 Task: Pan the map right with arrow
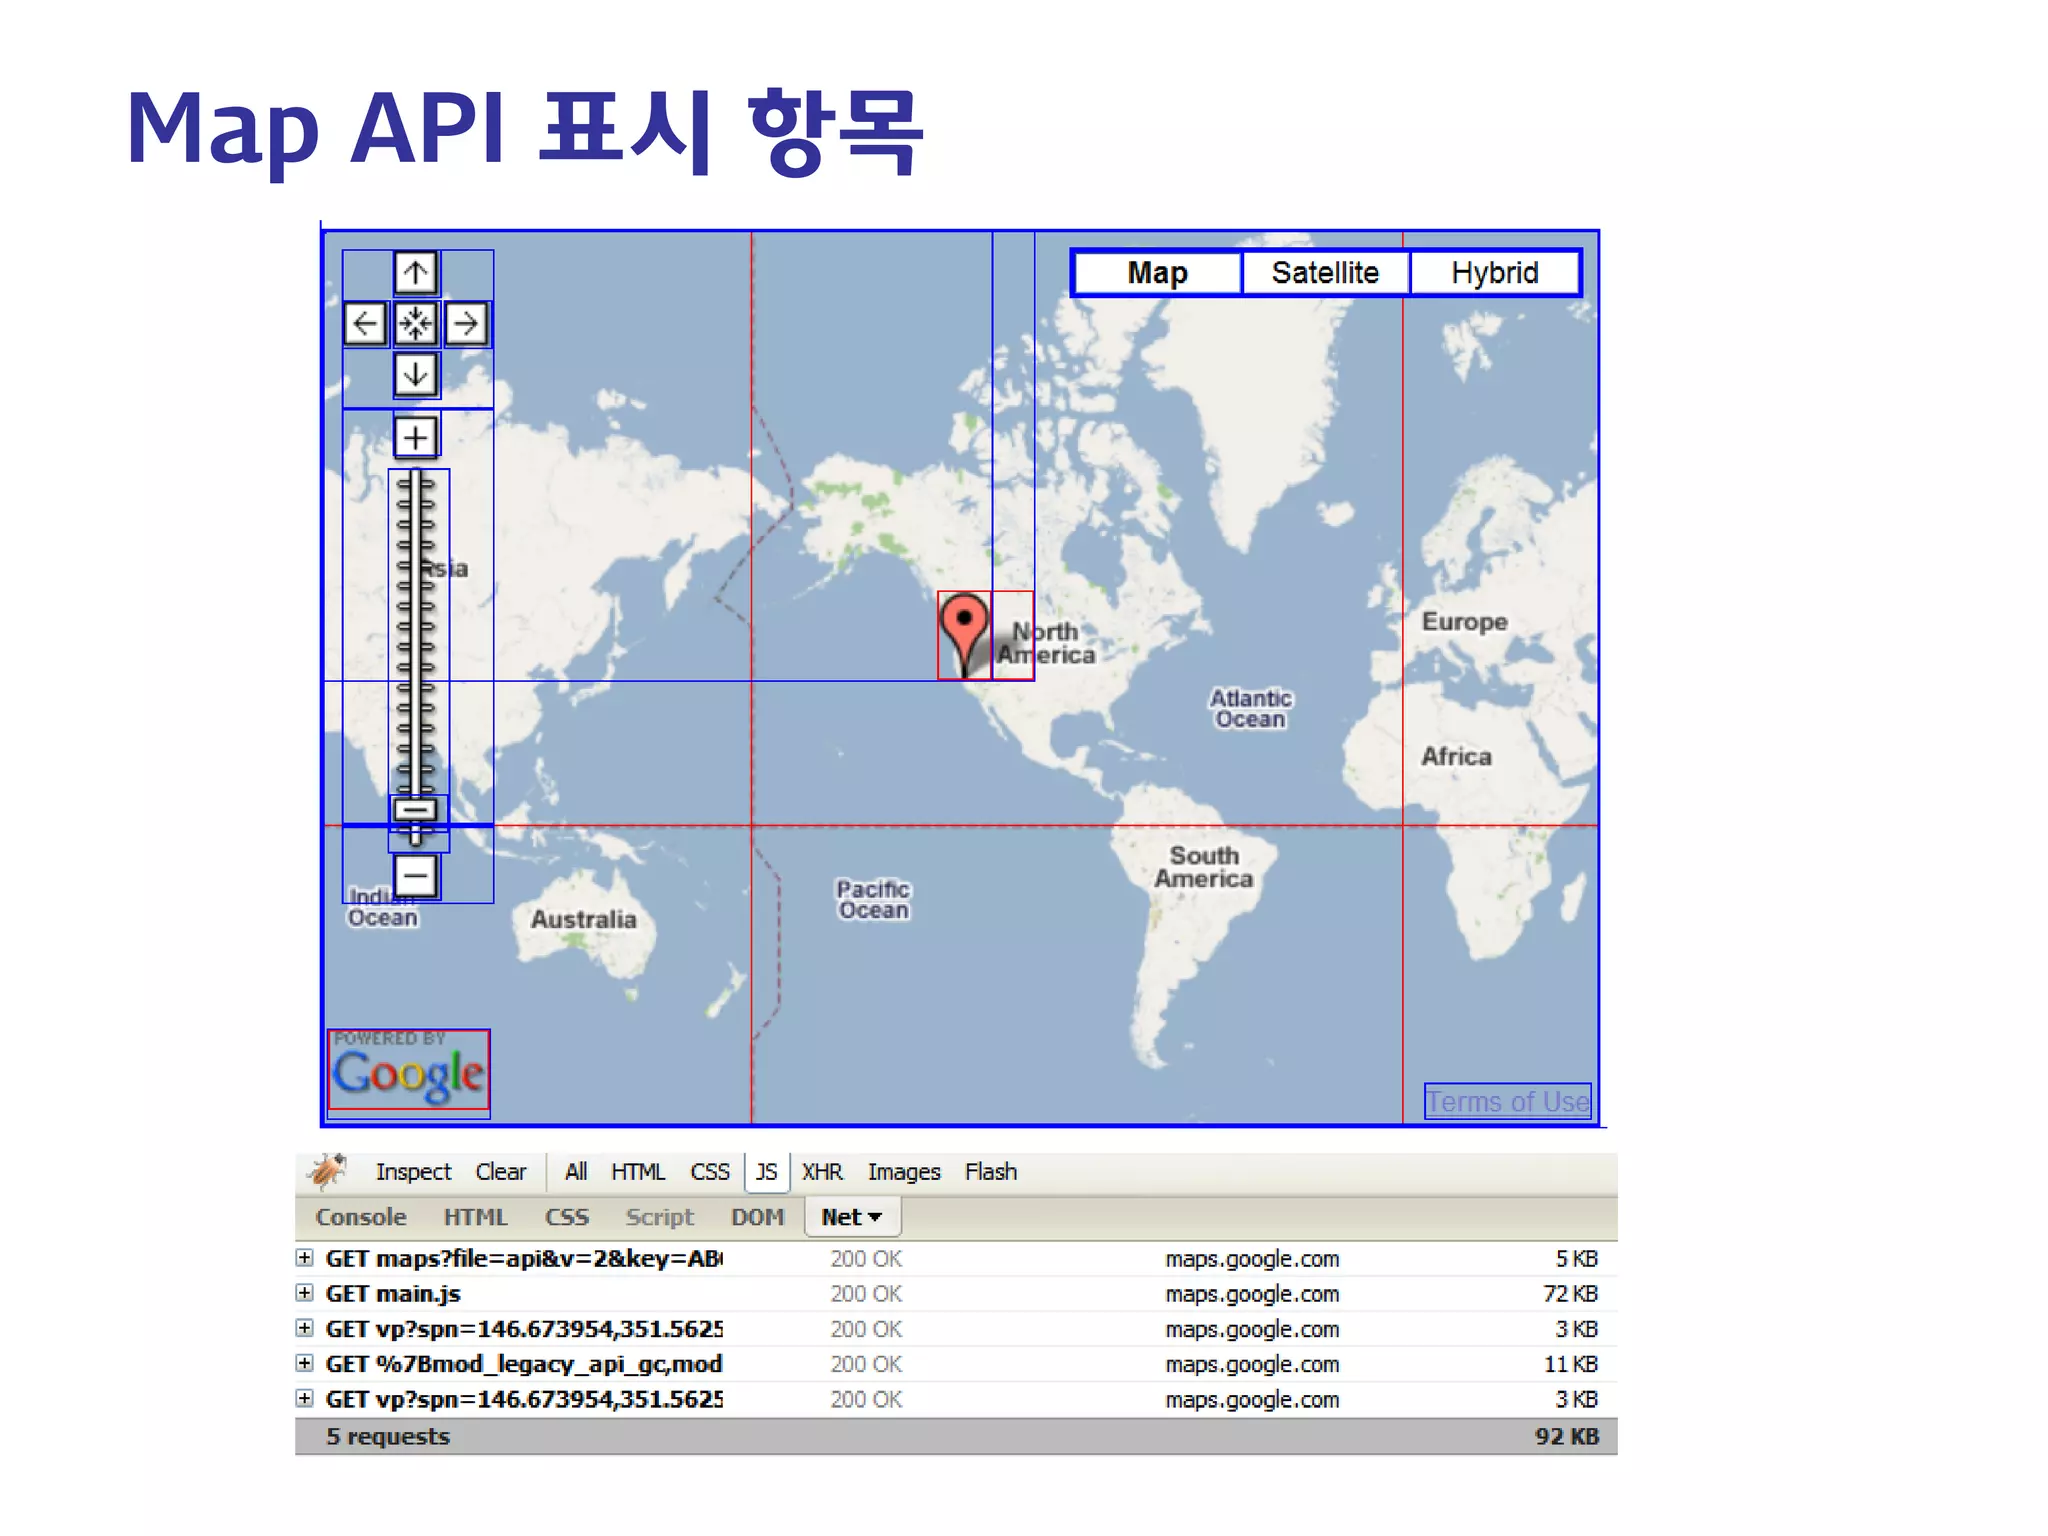point(466,323)
